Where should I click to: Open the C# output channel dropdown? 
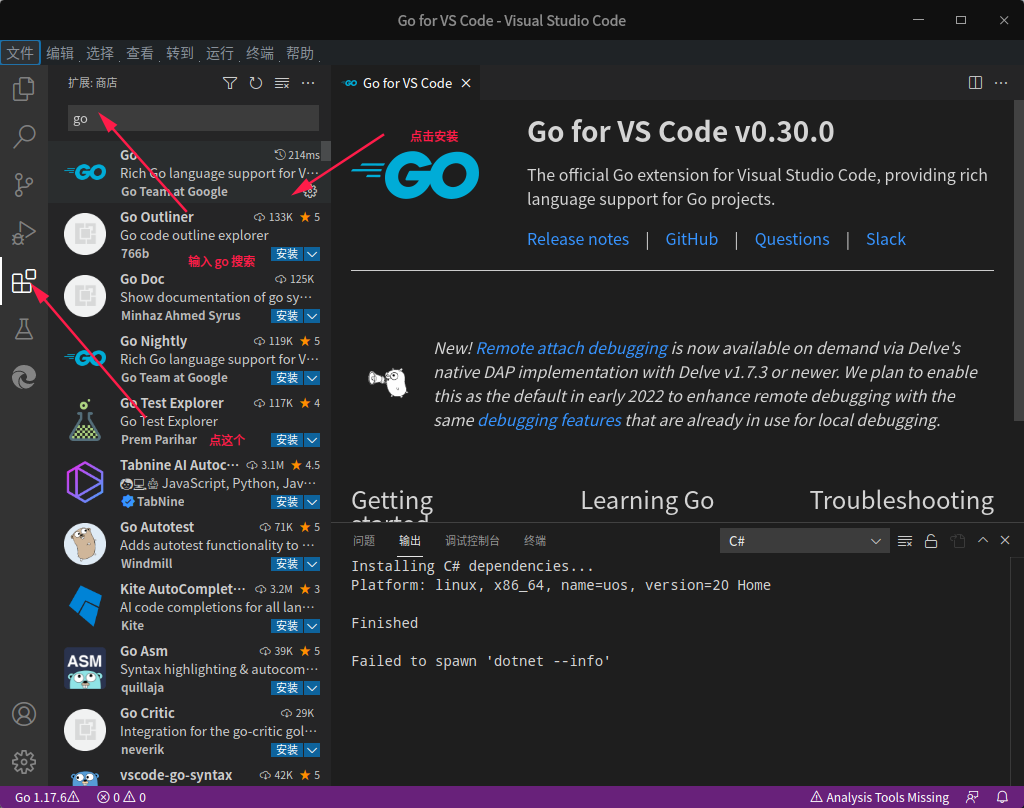click(x=805, y=541)
